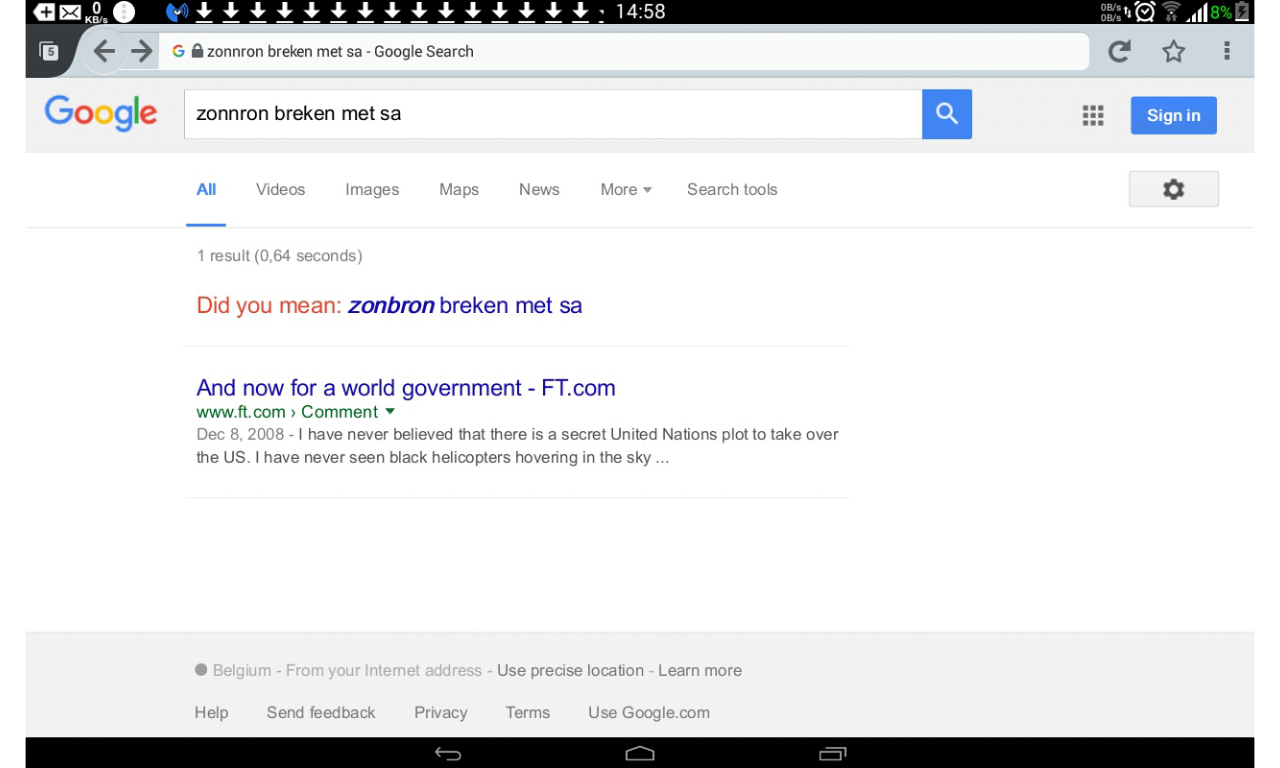Tap the battery indicator at 8%
1280x768 pixels.
click(1231, 12)
